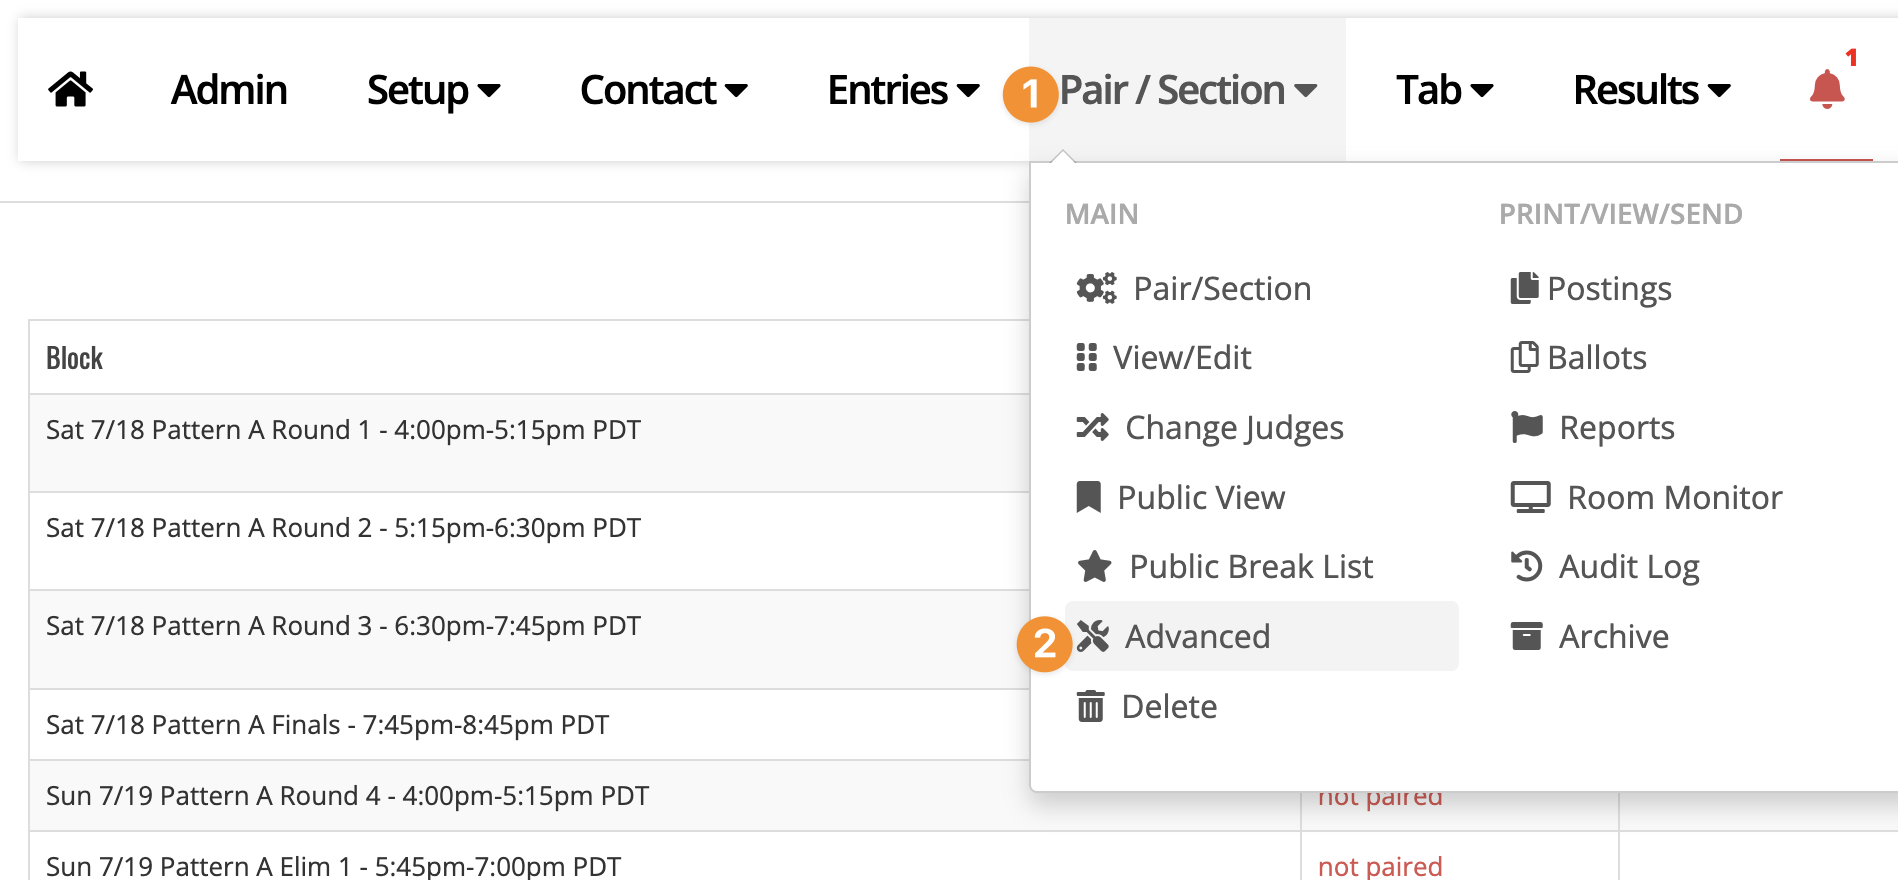This screenshot has height=880, width=1898.
Task: Go to the home icon
Action: coord(70,90)
